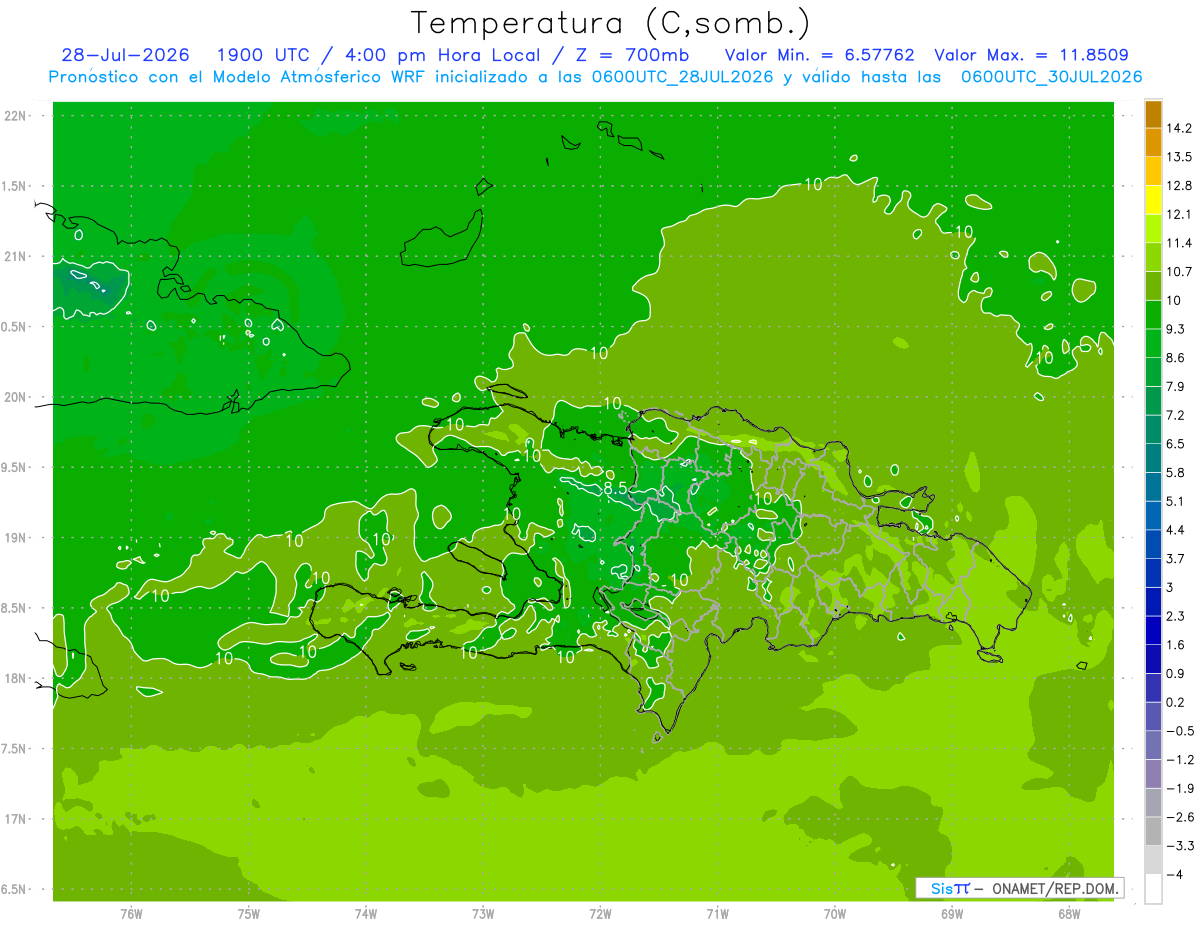1200x927 pixels.
Task: Click the "-1.2" legend value
Action: (x=1179, y=759)
